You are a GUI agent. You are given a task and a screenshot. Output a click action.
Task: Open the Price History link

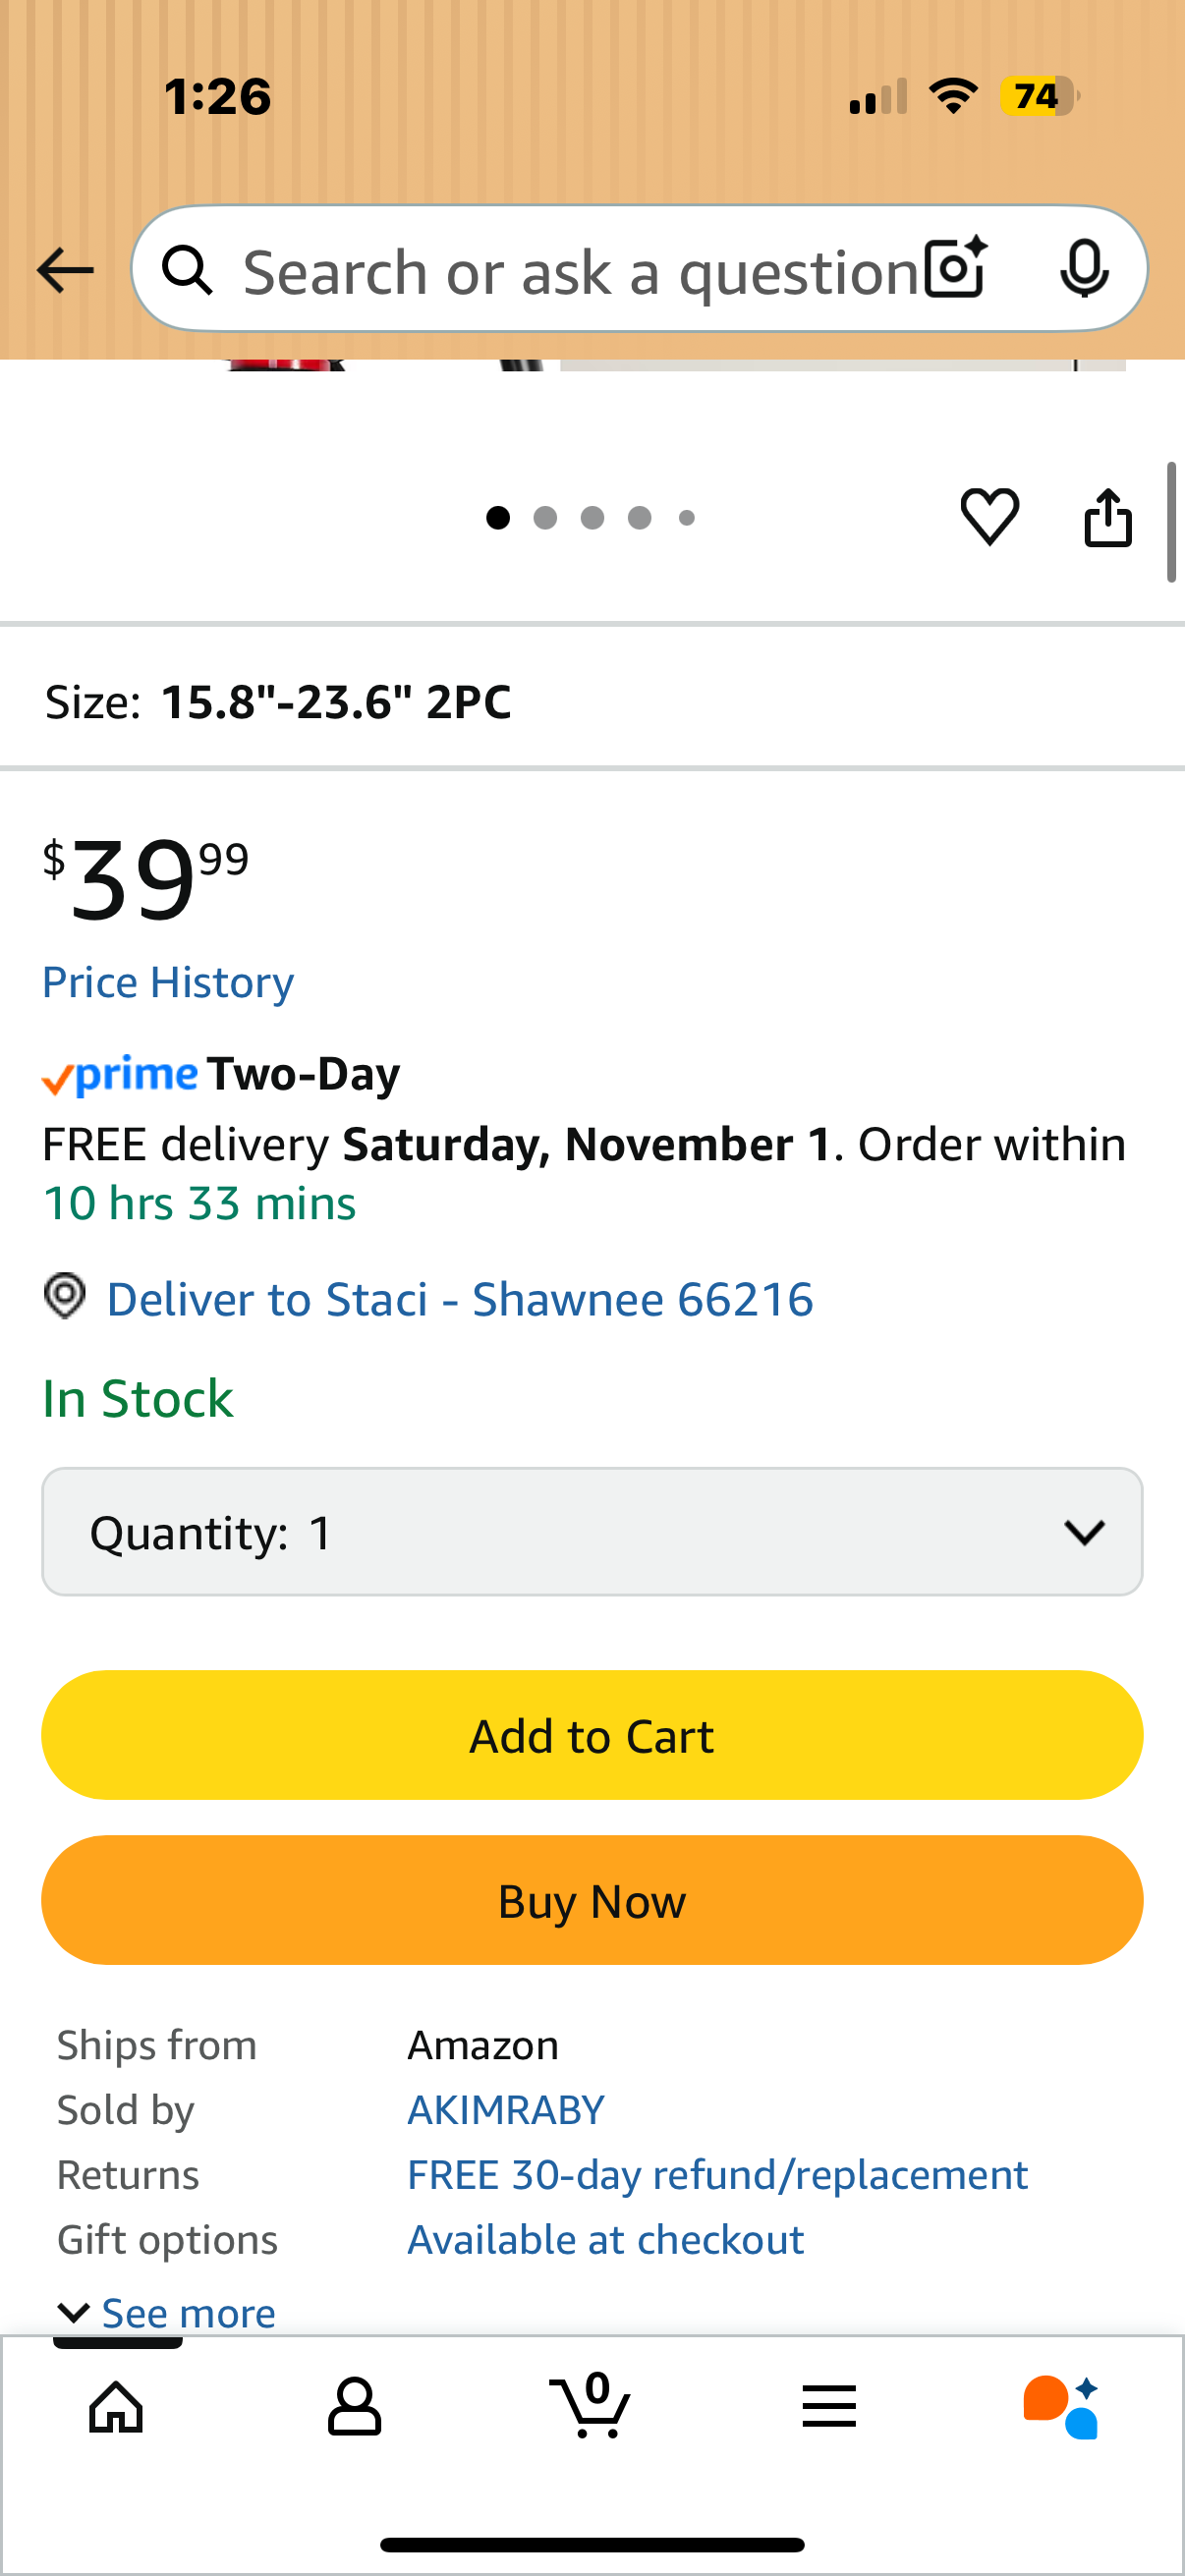tap(168, 982)
